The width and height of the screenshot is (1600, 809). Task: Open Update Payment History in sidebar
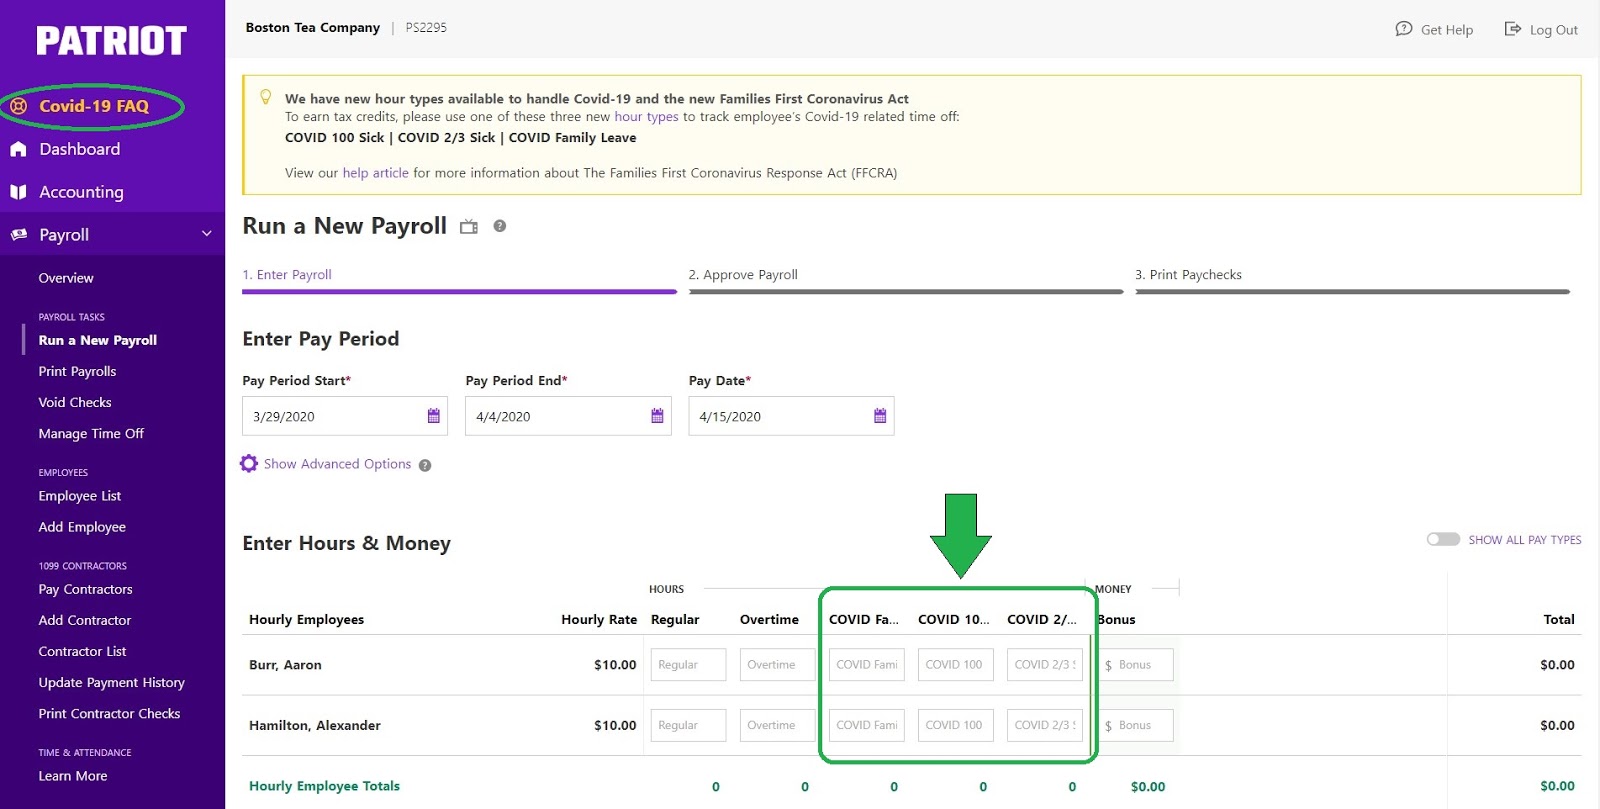click(x=112, y=682)
